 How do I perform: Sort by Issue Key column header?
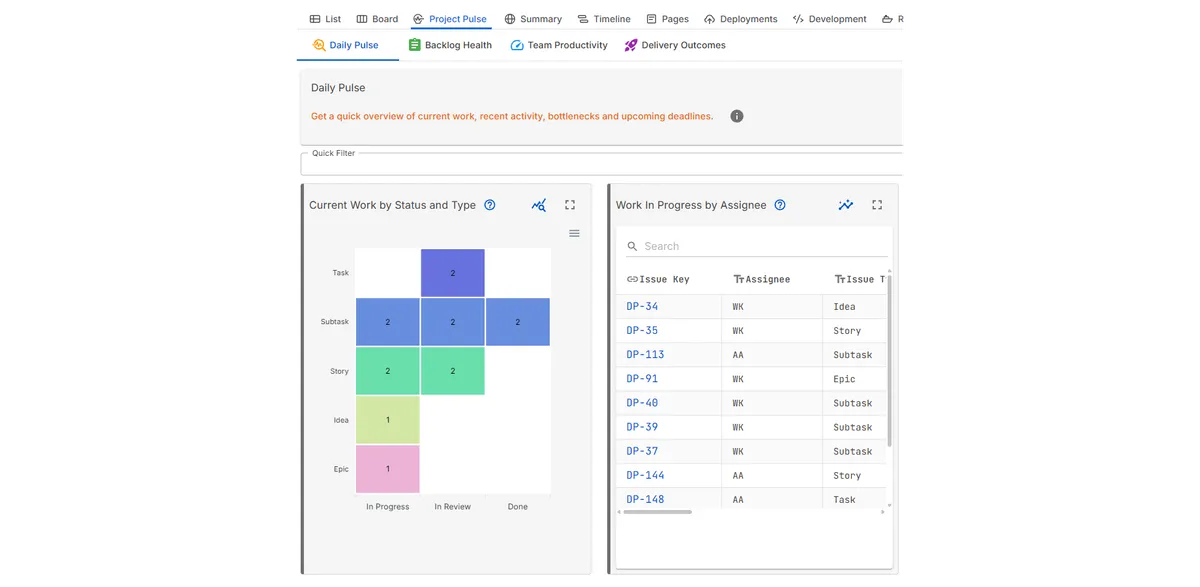click(664, 280)
